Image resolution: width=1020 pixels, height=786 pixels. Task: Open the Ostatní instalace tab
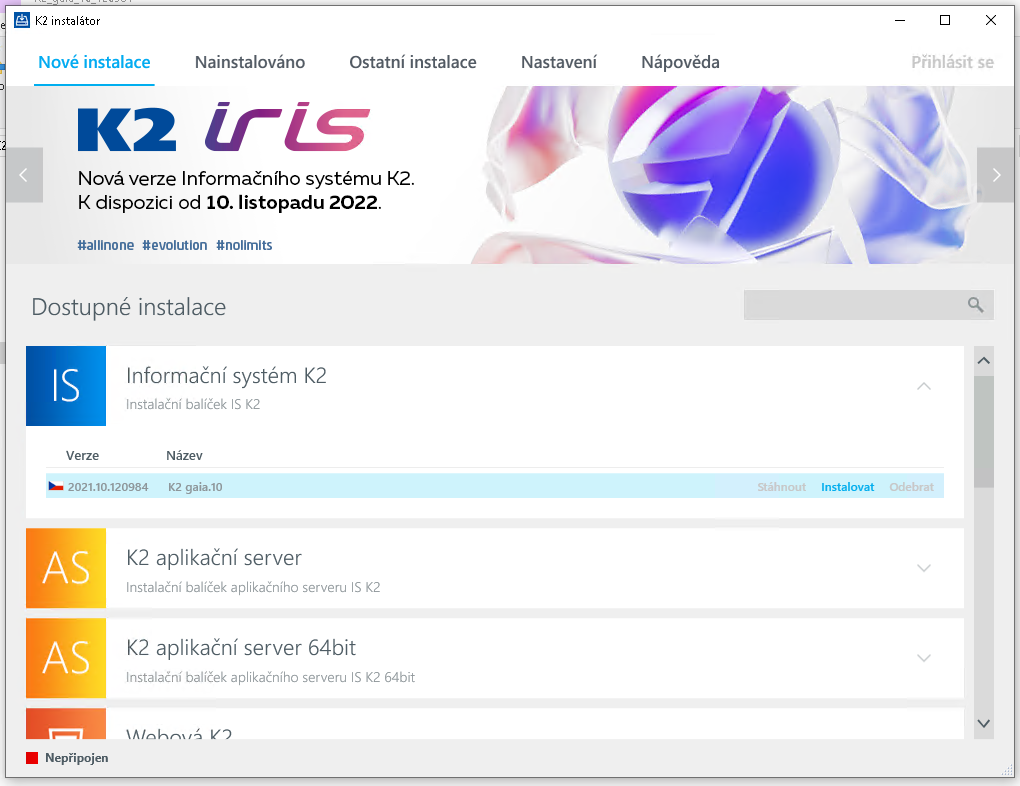pyautogui.click(x=412, y=62)
